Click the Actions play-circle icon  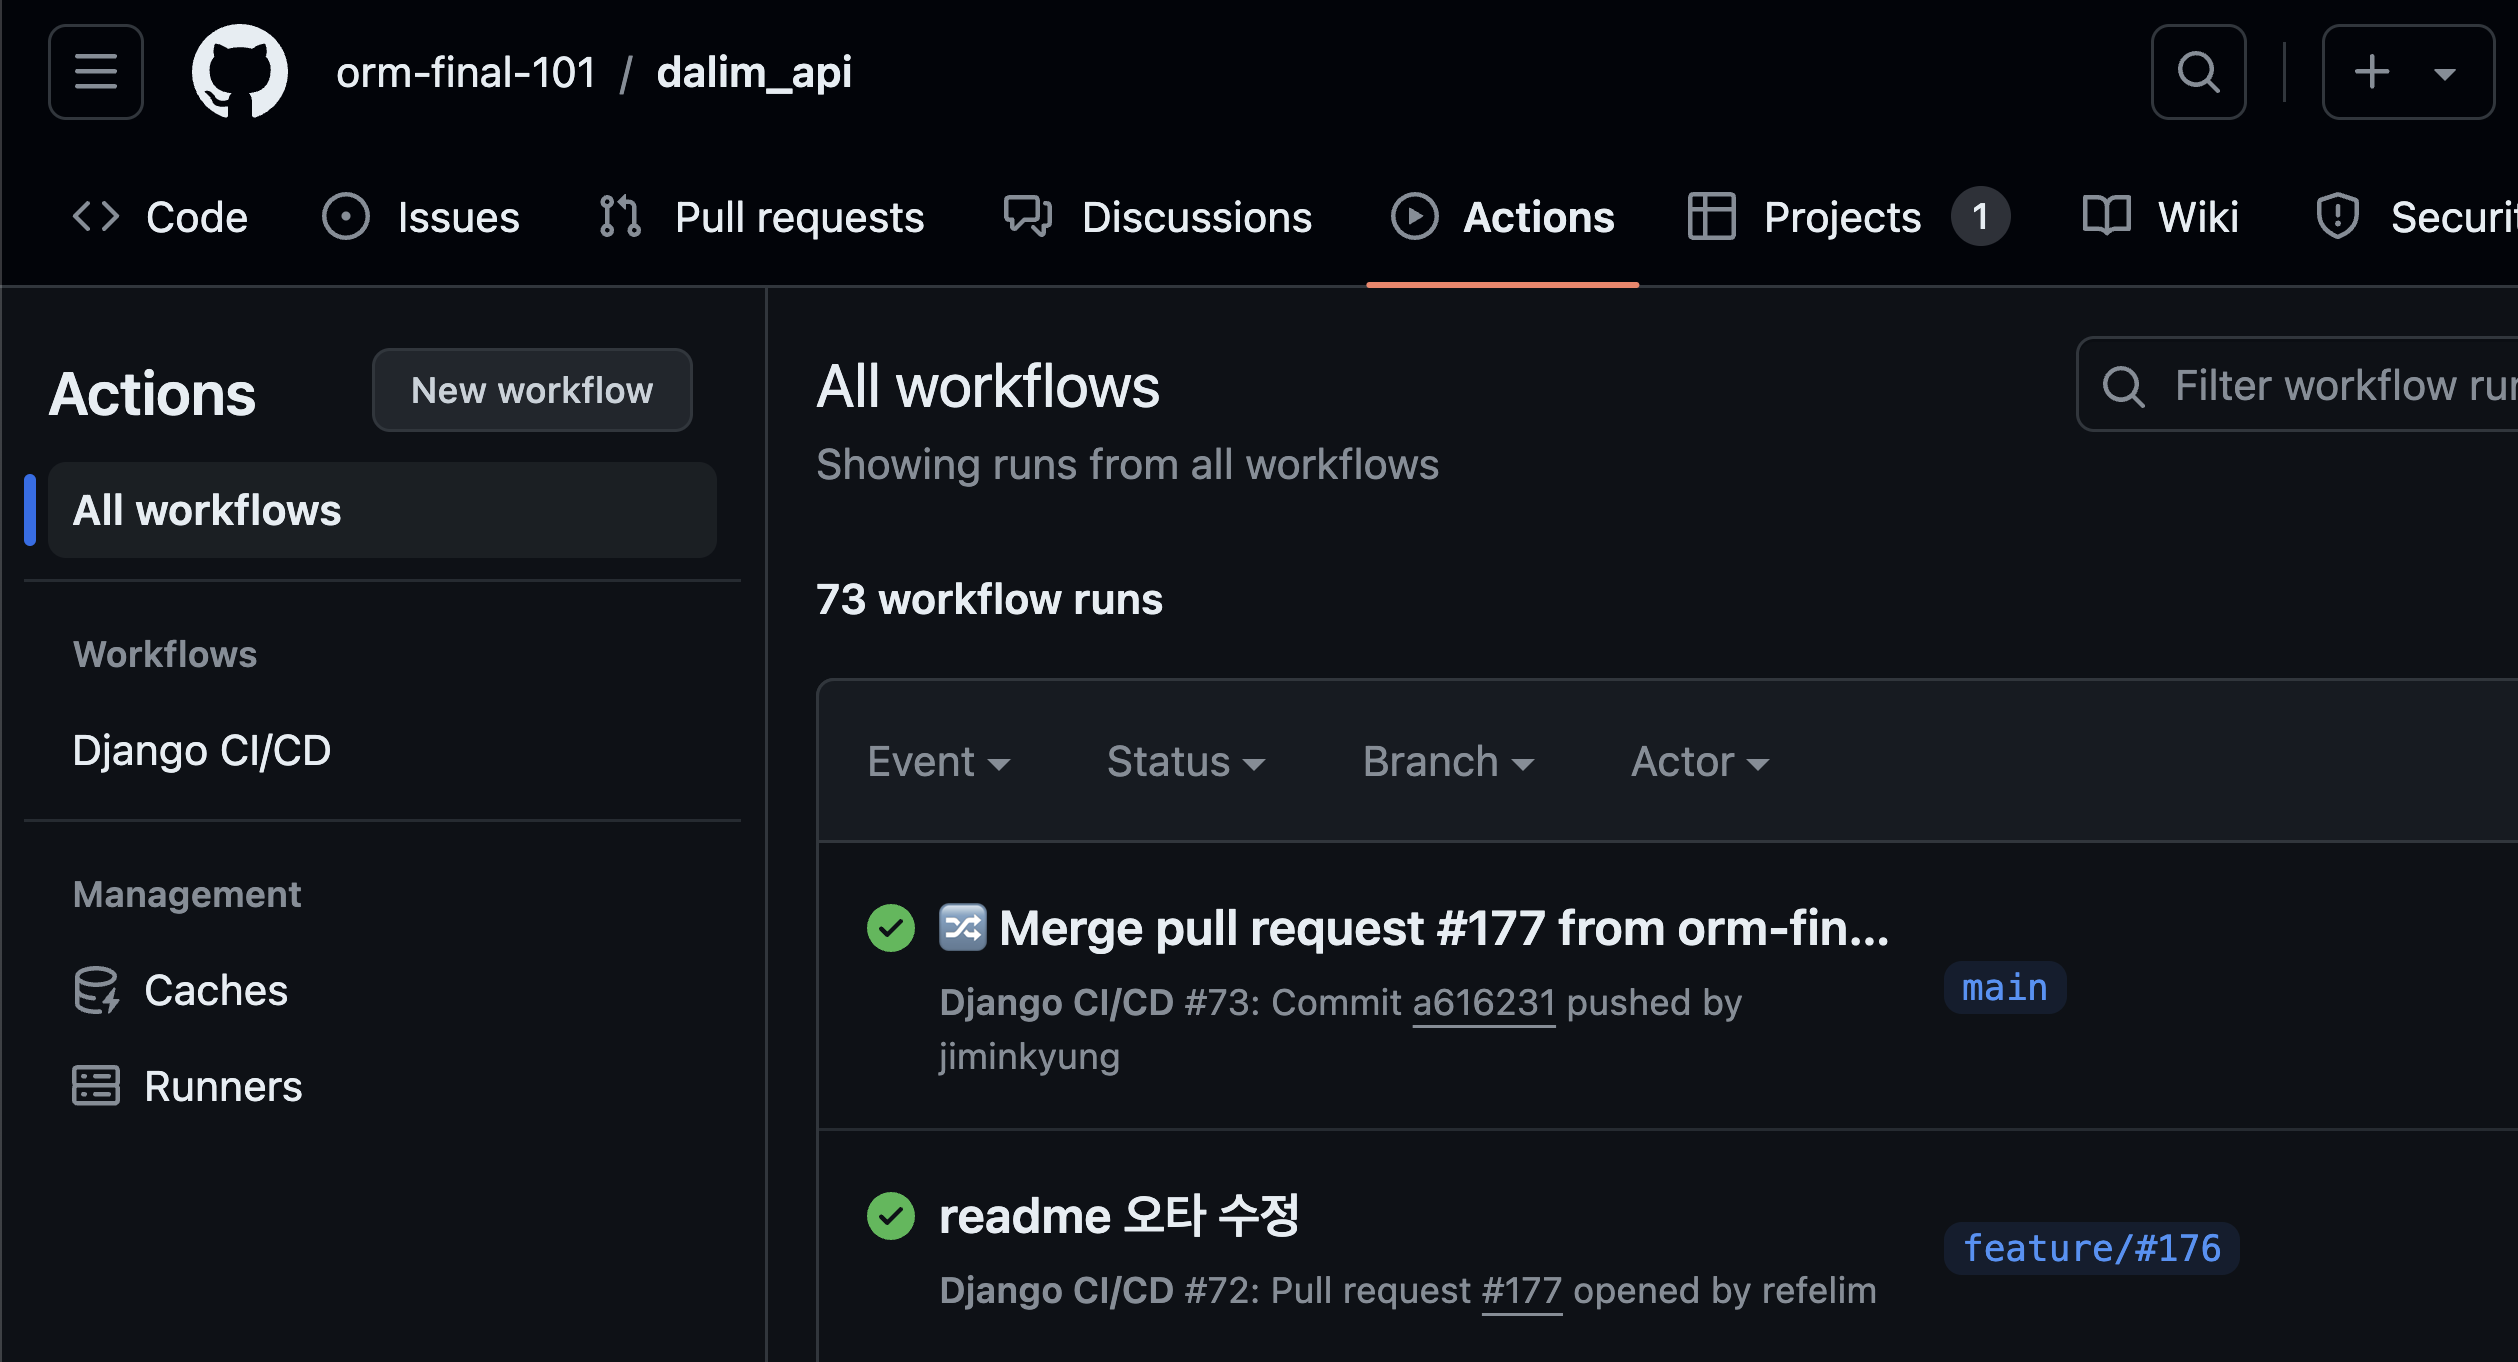tap(1414, 216)
